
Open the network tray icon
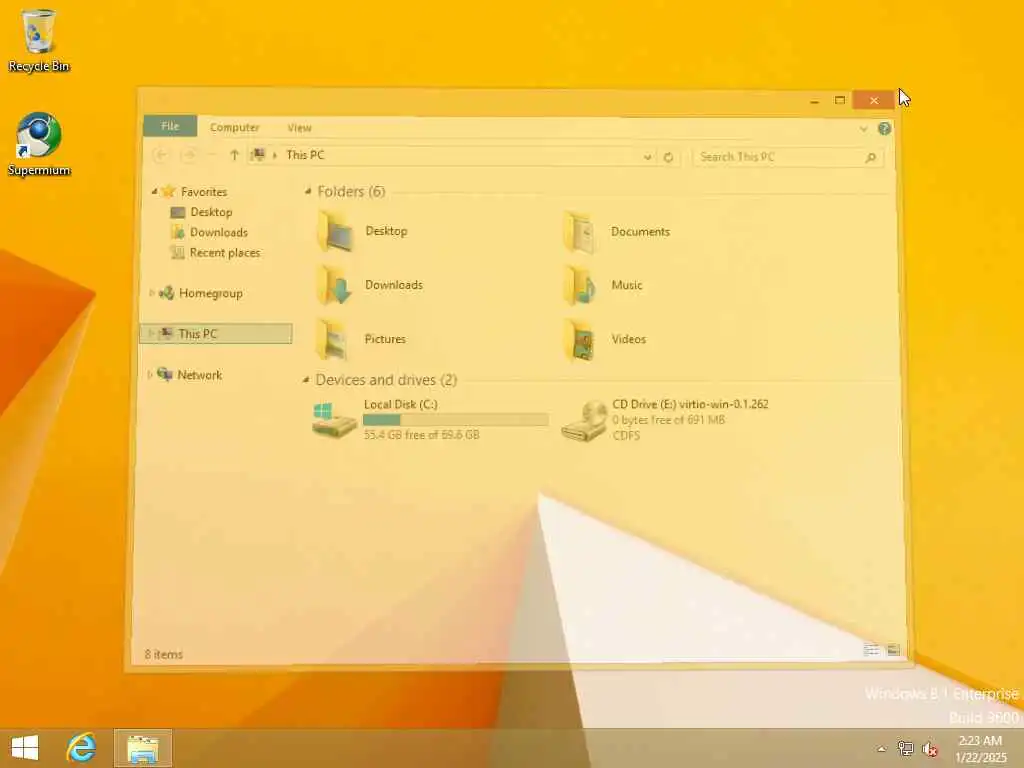[905, 748]
